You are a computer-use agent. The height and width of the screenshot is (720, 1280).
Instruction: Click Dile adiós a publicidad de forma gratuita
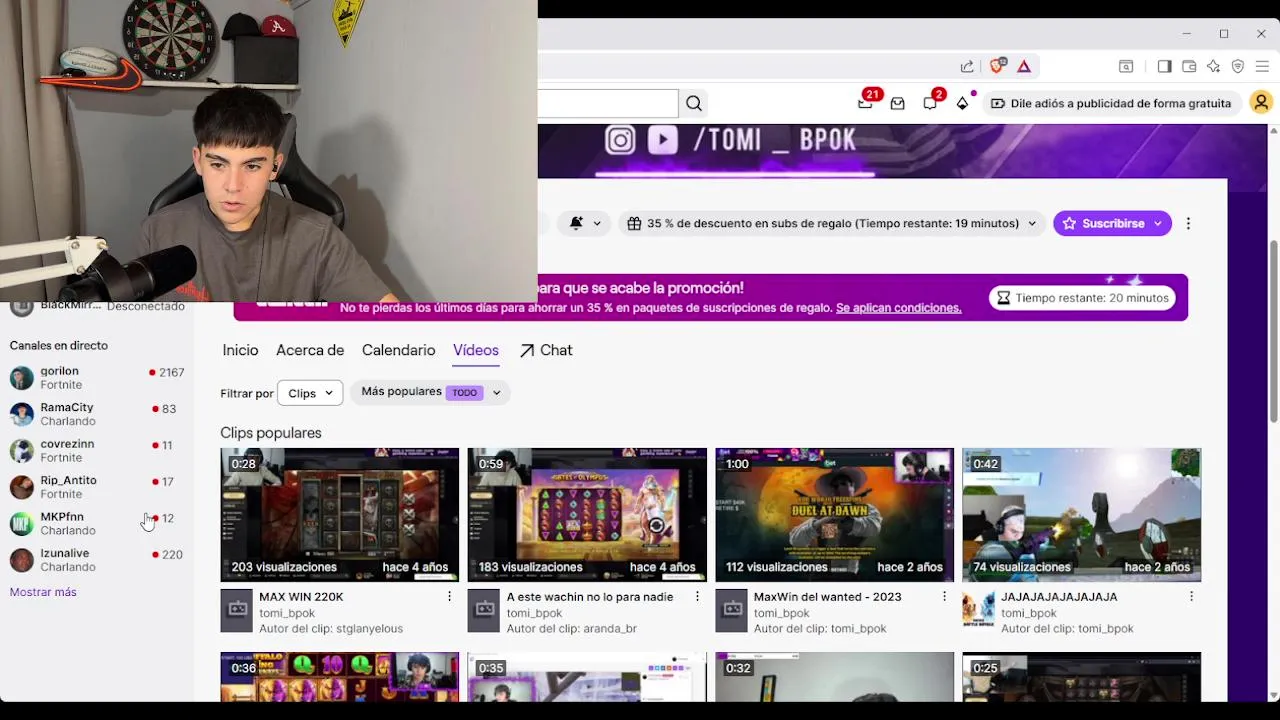(1110, 103)
